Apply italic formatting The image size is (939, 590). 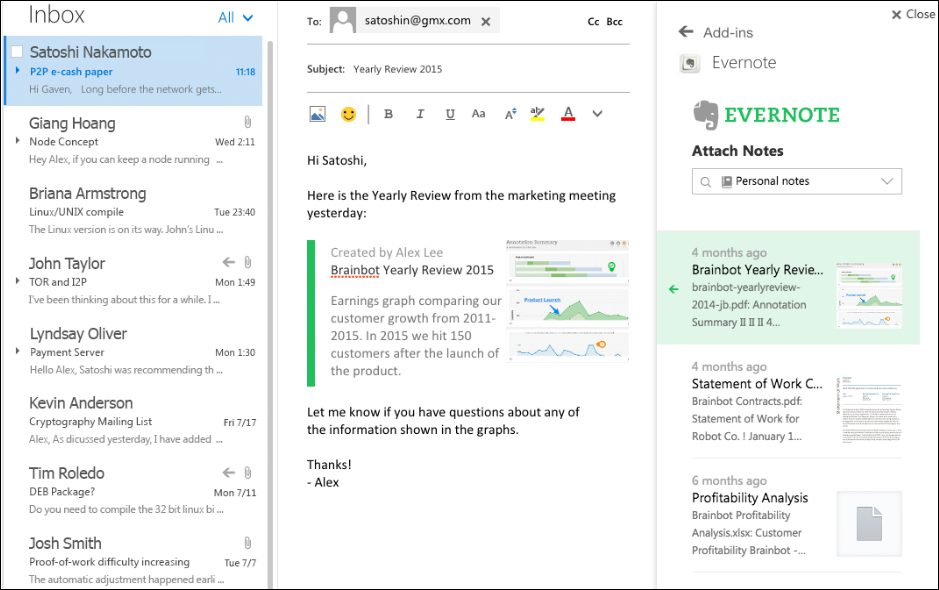click(x=419, y=113)
